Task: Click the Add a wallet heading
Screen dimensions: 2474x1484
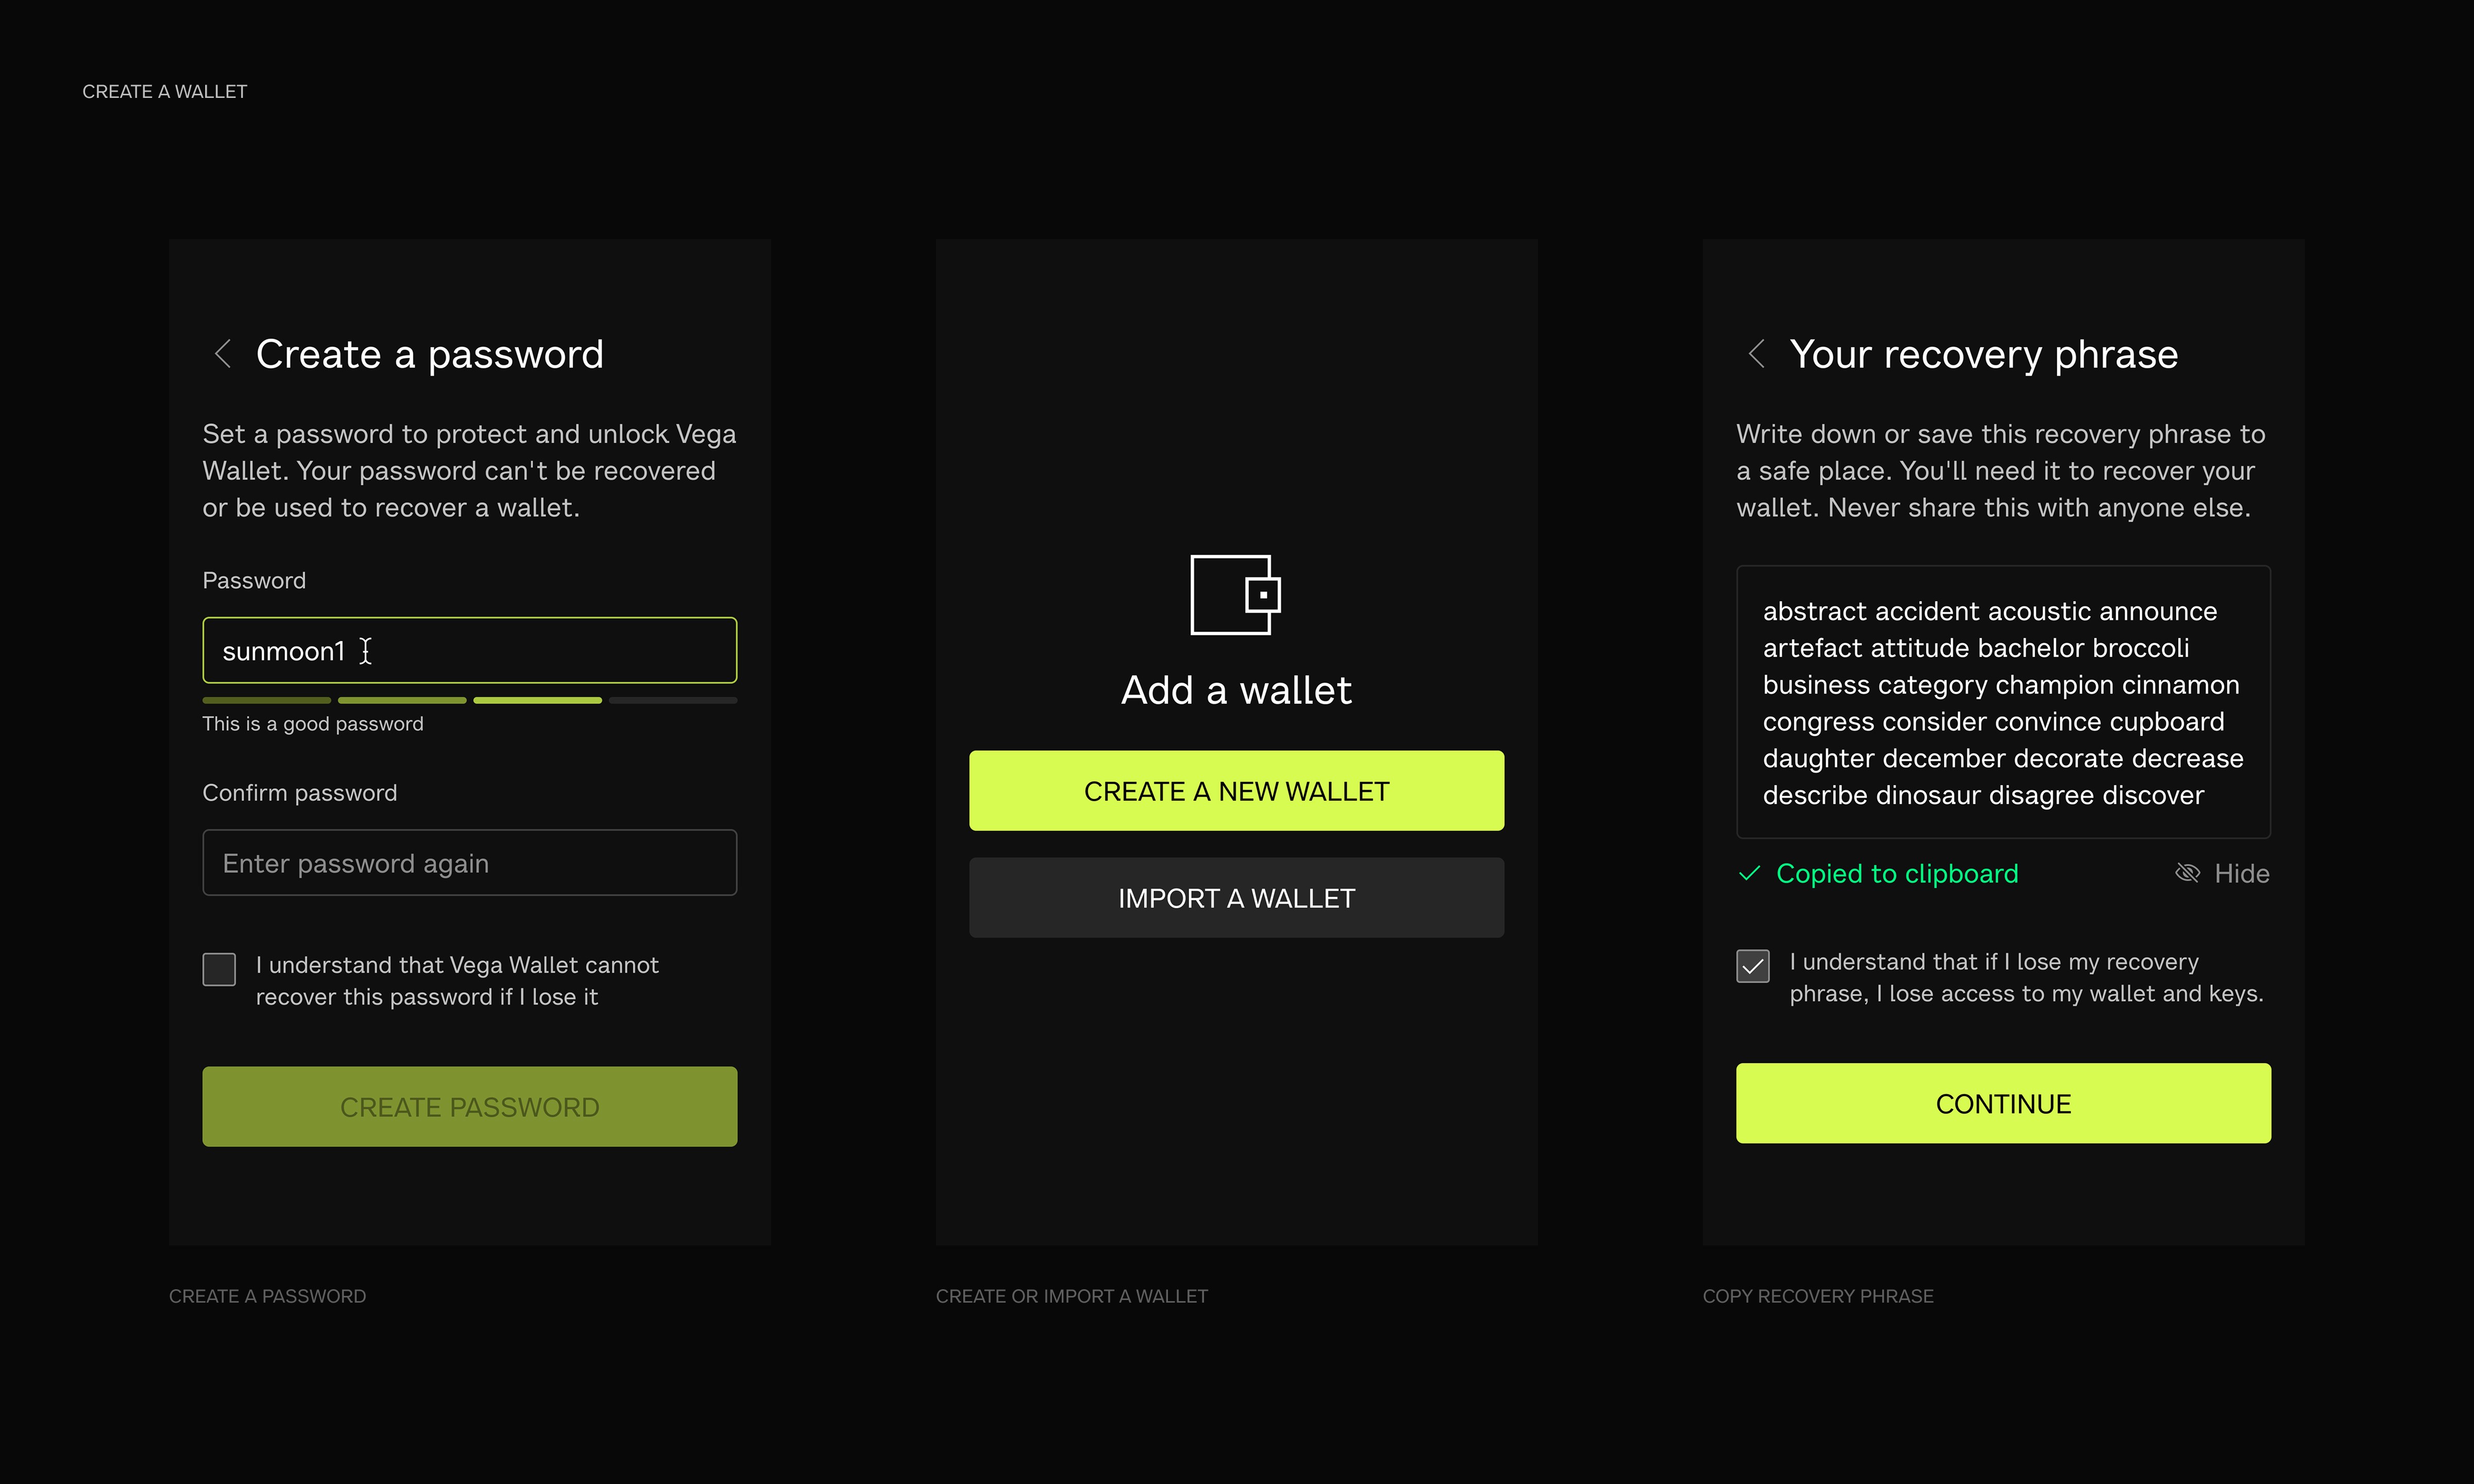Action: click(x=1236, y=690)
